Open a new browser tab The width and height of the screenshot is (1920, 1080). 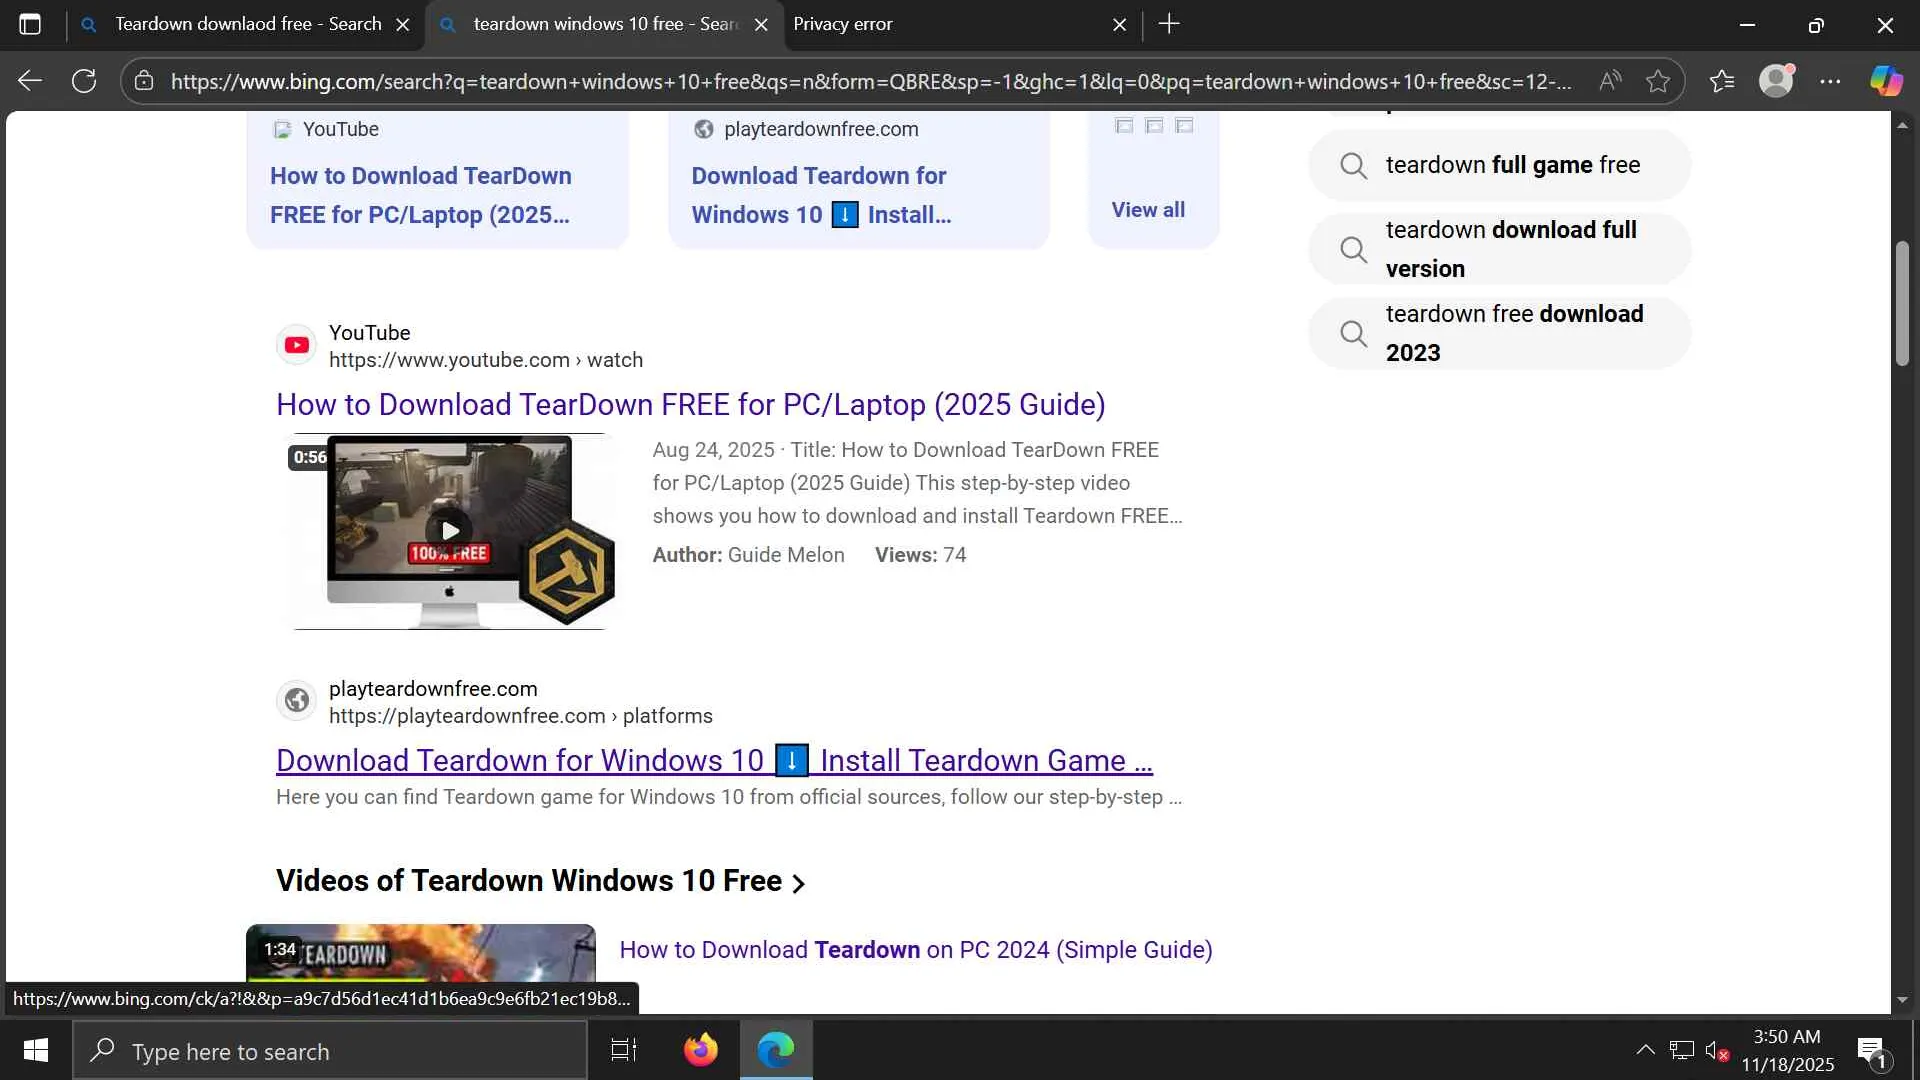[x=1169, y=24]
